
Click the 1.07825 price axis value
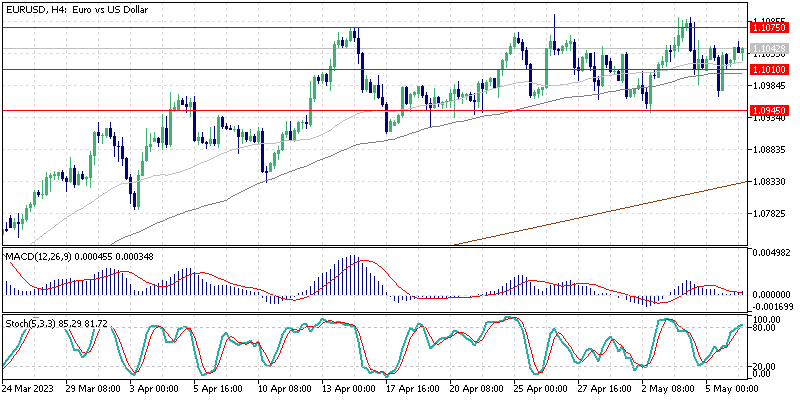pyautogui.click(x=768, y=213)
